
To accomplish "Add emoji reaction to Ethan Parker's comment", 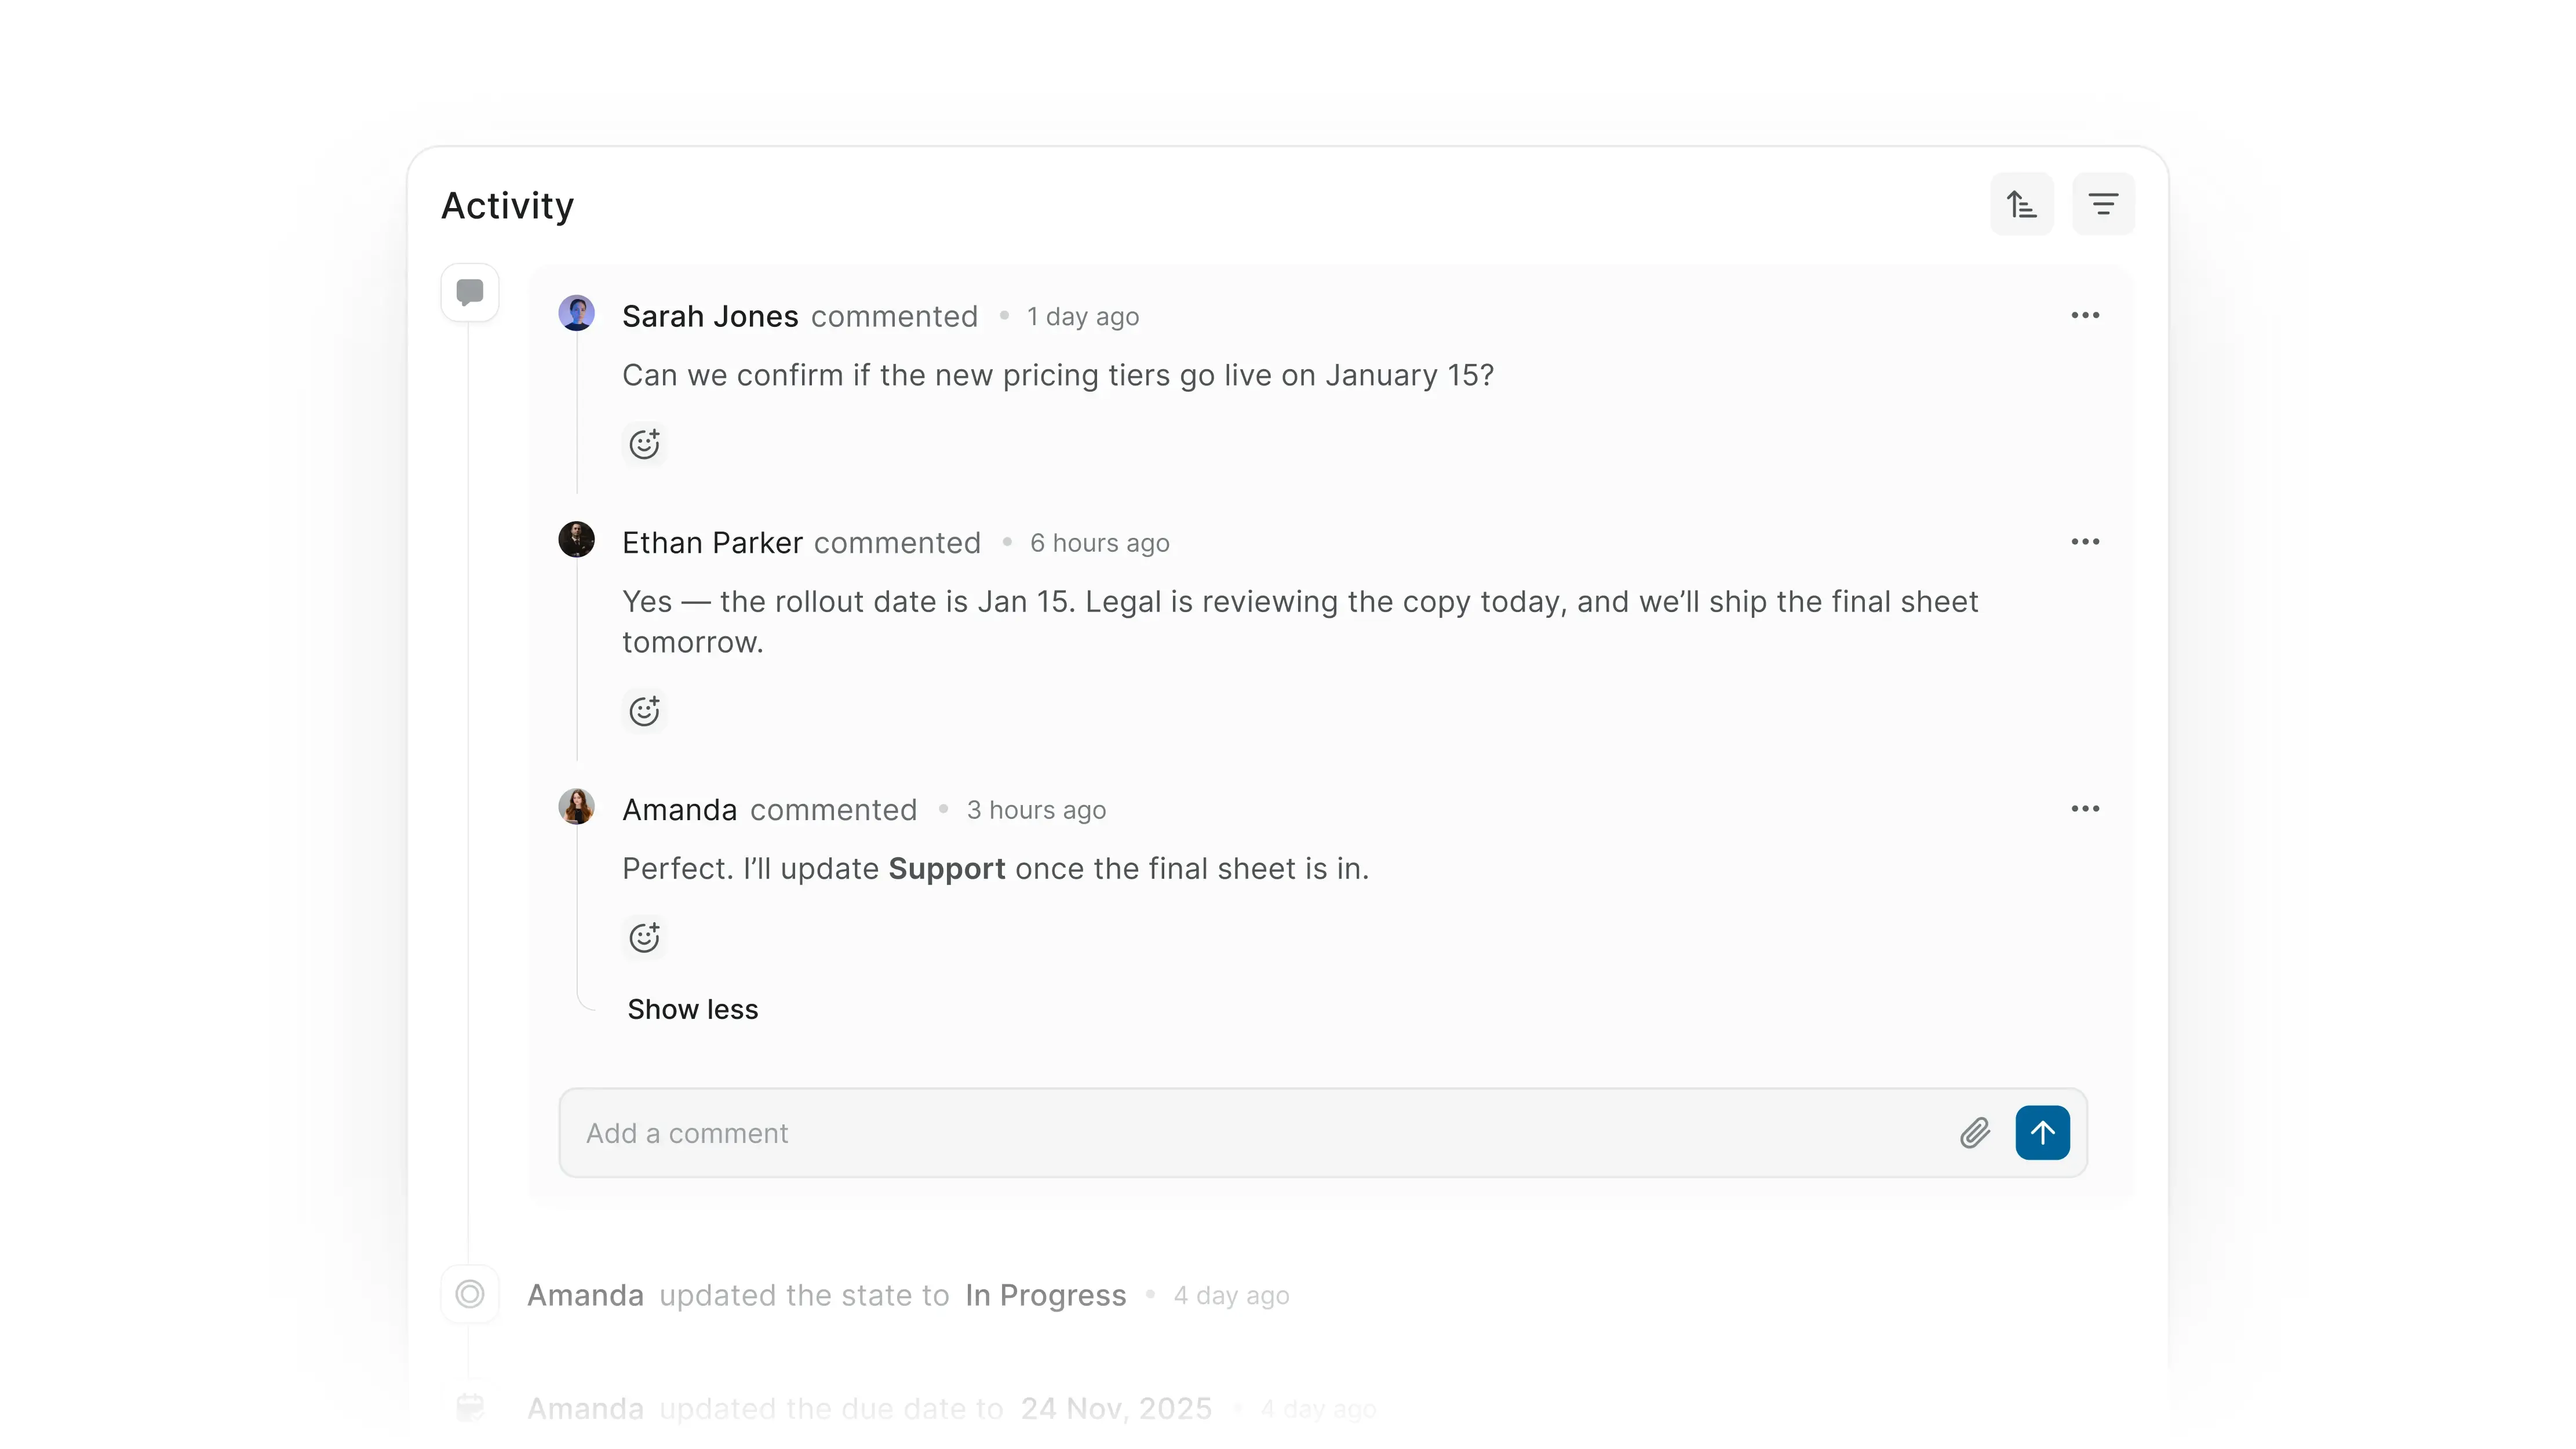I will pyautogui.click(x=645, y=710).
